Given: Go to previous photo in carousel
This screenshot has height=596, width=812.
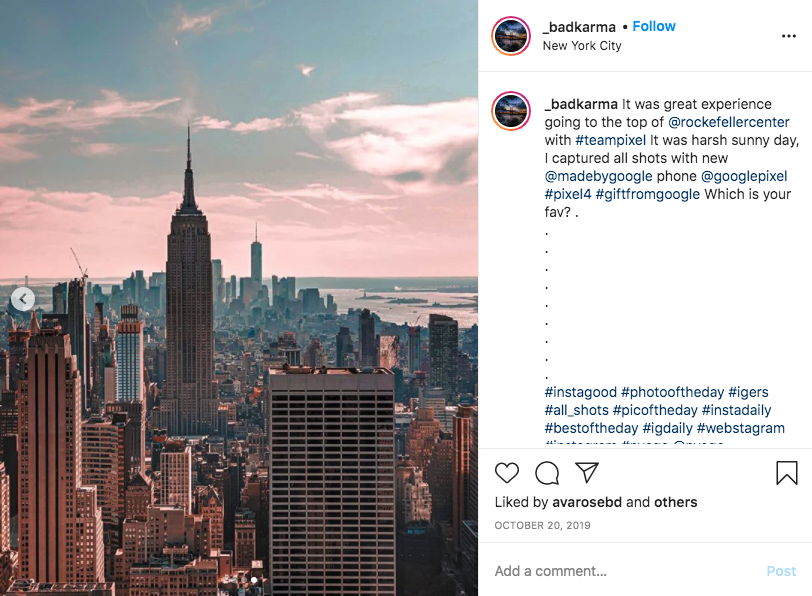Looking at the screenshot, I should click(x=23, y=299).
